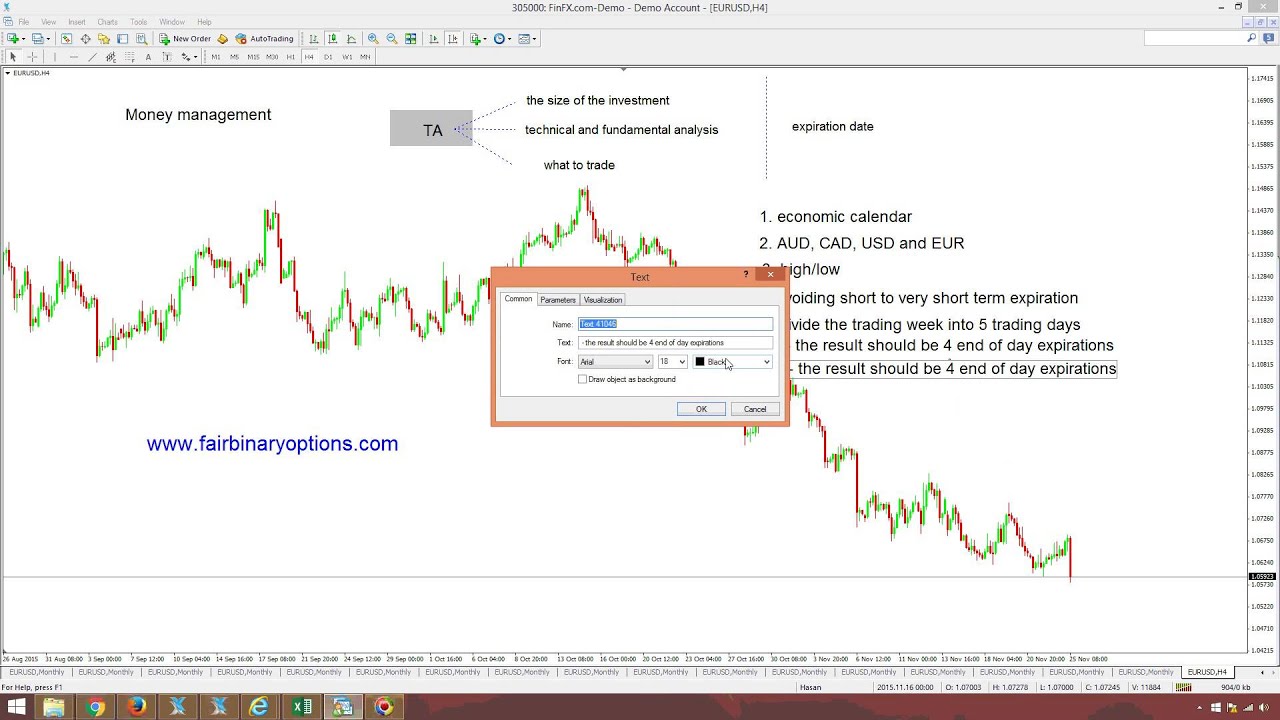Switch timeframe to H1
Viewport: 1280px width, 720px height.
(x=291, y=57)
